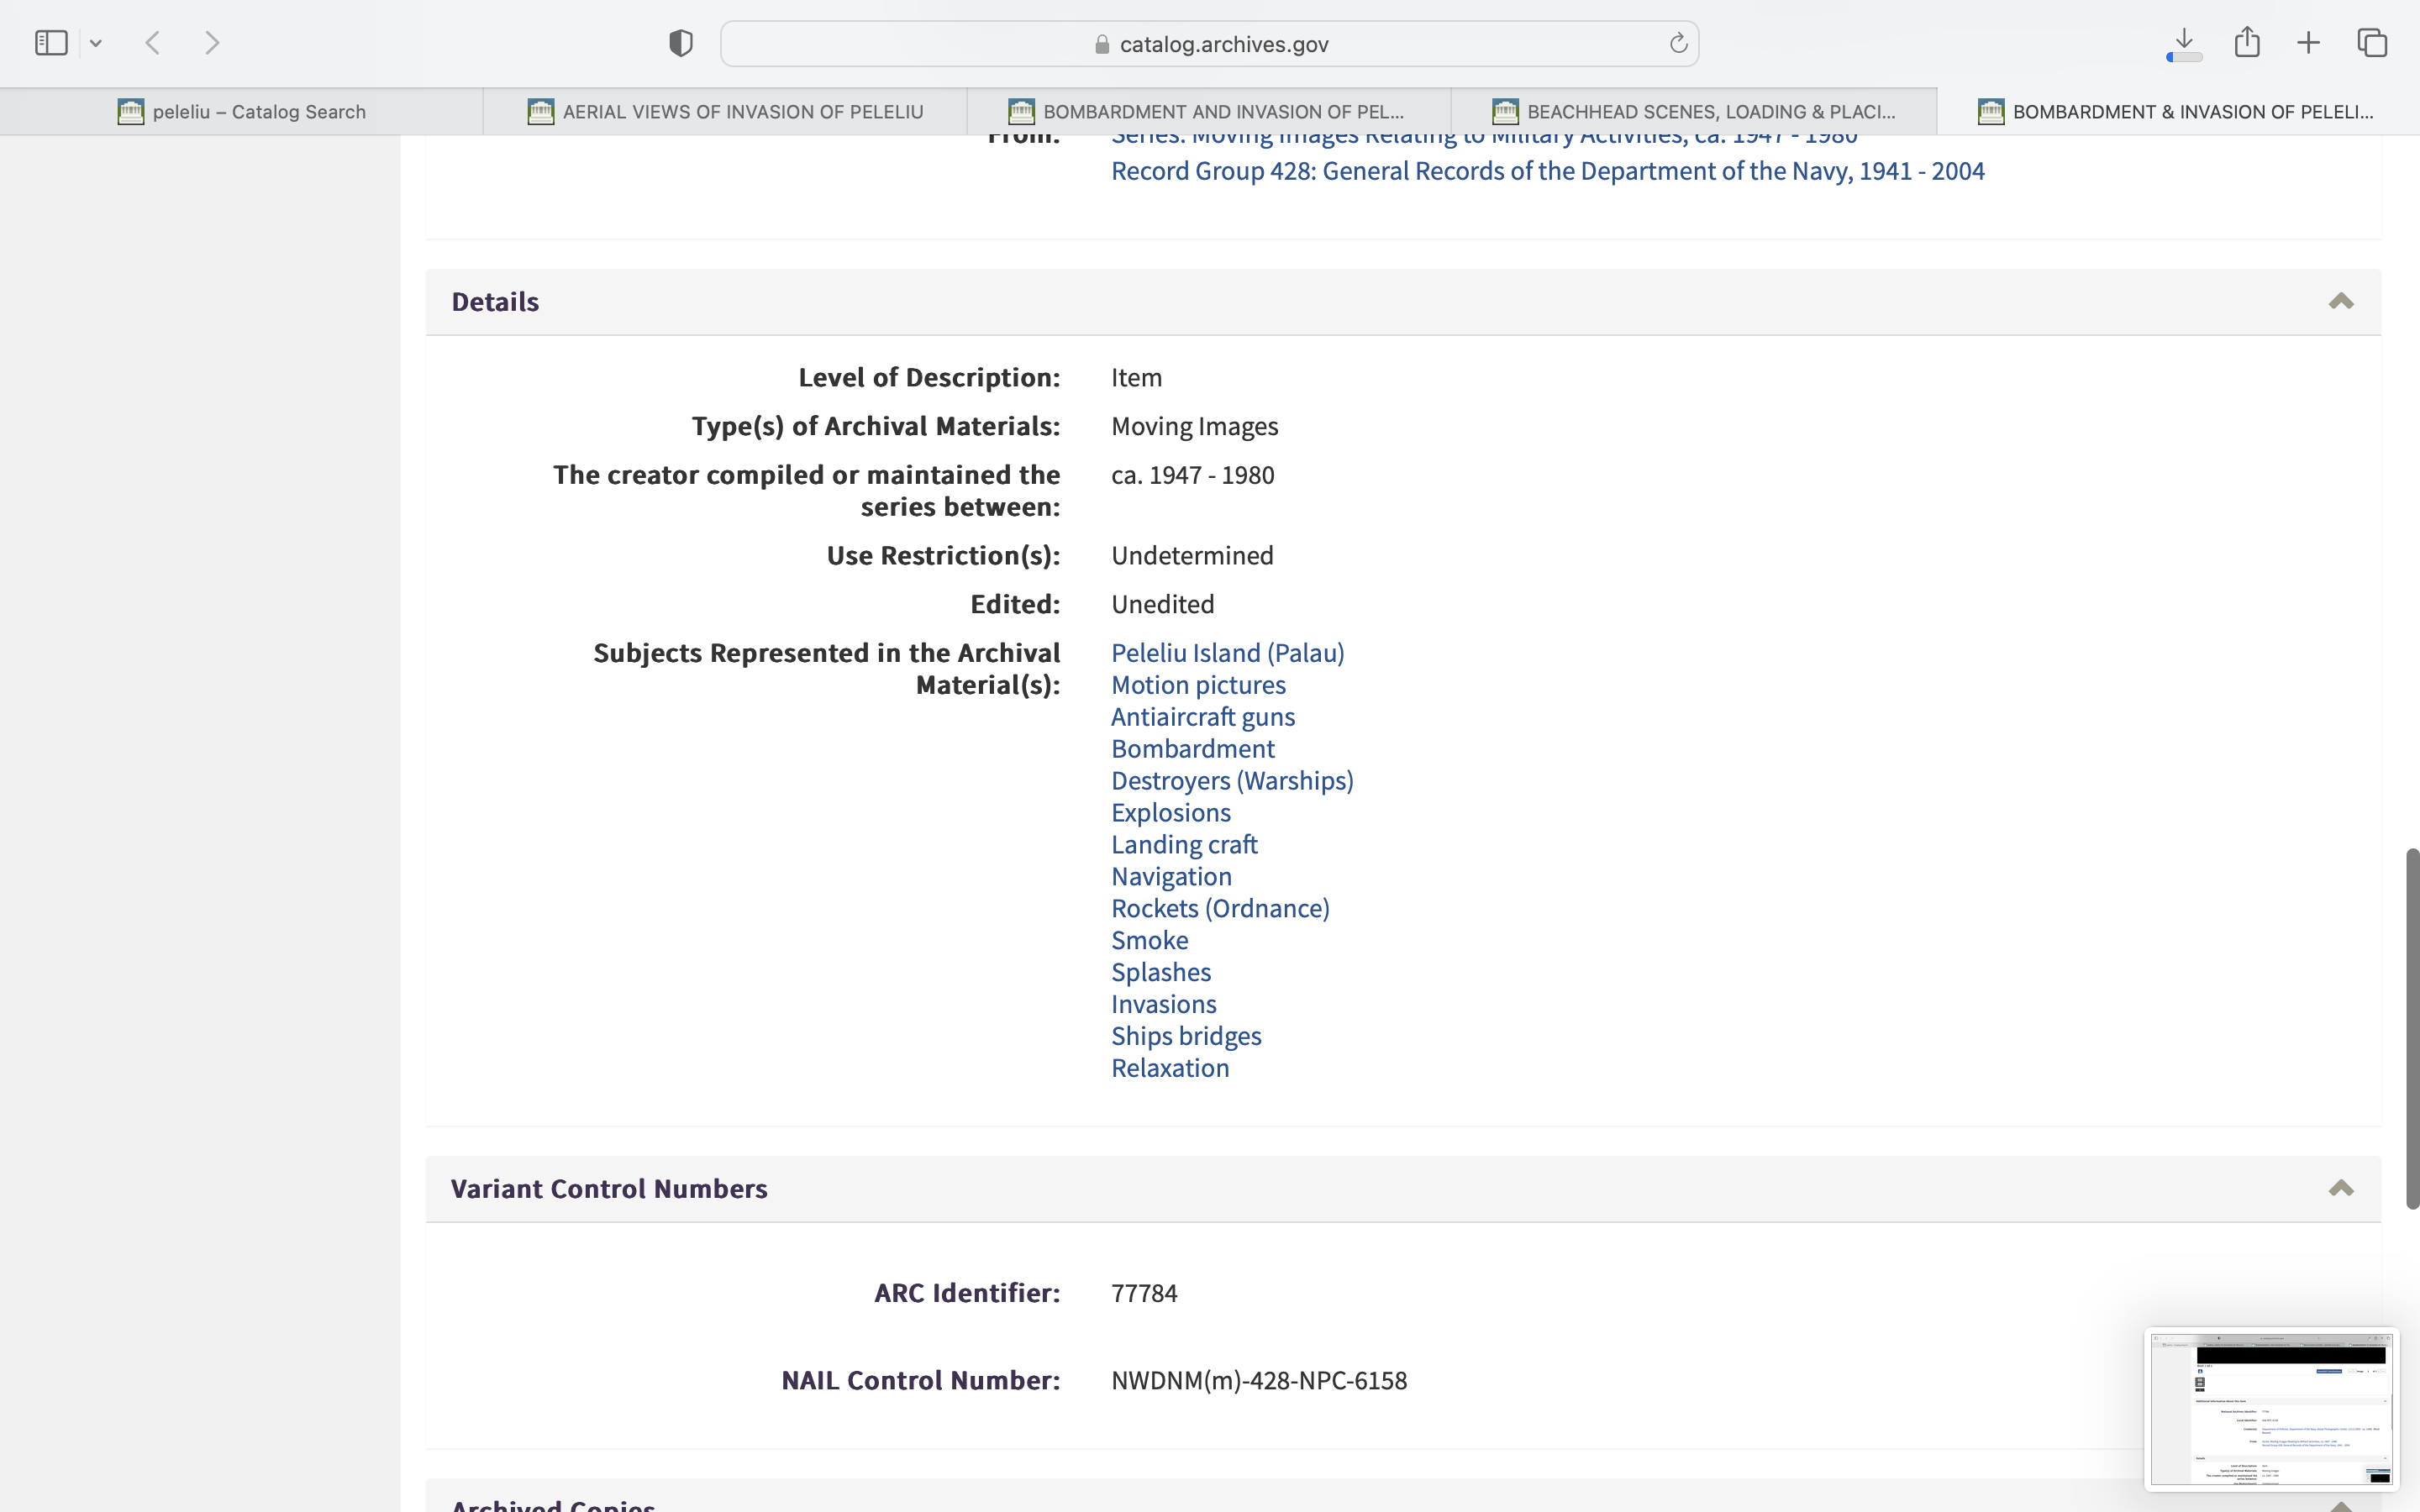Screen dimensions: 2420x1512
Task: Switch to peleliu Catalog Search tab
Action: pyautogui.click(x=242, y=112)
